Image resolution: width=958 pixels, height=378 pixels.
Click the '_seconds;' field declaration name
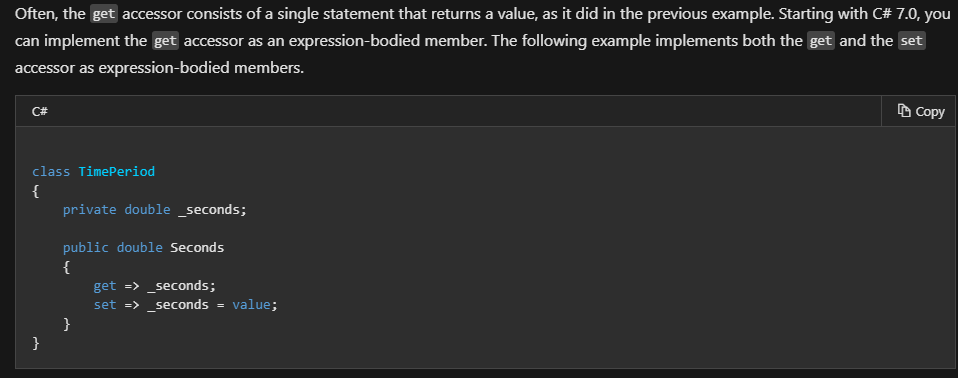coord(212,209)
